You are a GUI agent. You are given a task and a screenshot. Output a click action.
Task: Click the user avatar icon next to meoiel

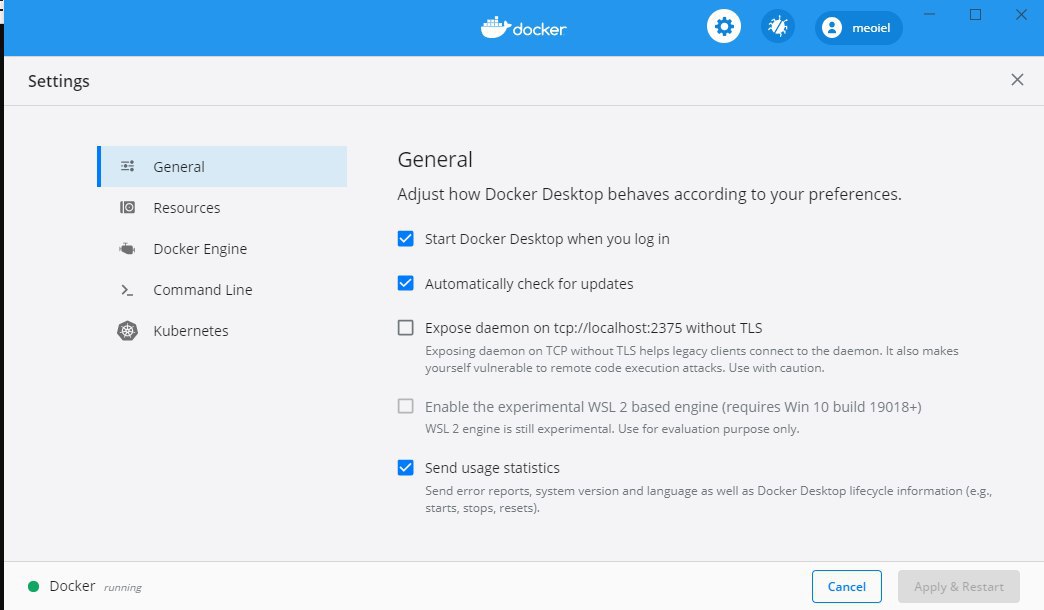(x=832, y=27)
